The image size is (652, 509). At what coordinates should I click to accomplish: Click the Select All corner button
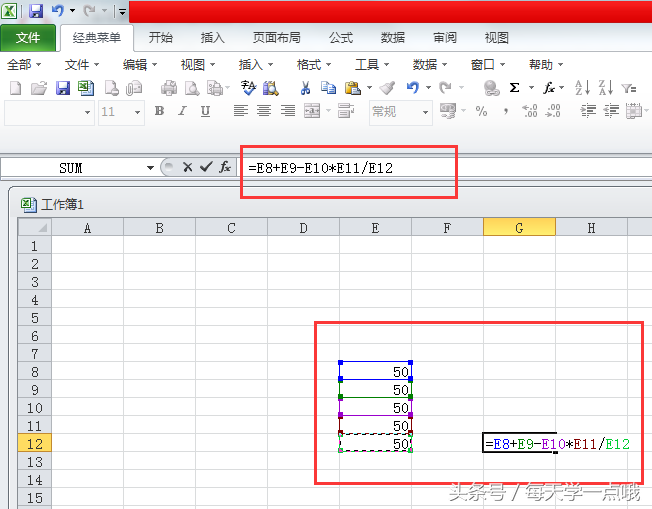tap(35, 227)
